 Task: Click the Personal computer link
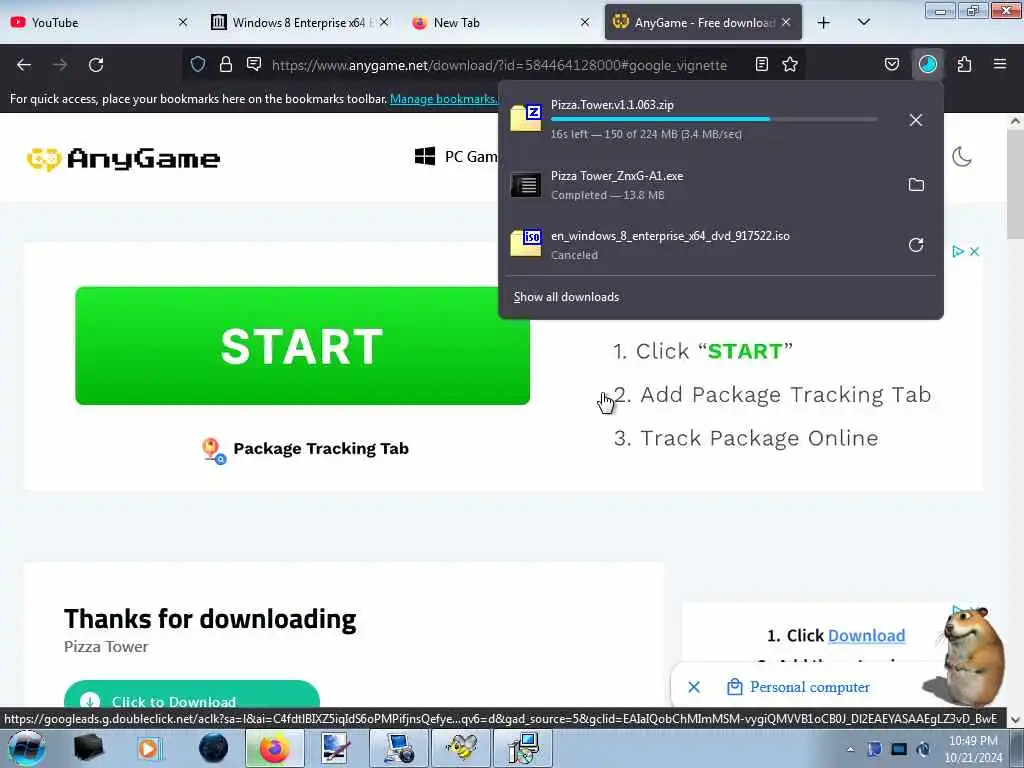(810, 687)
